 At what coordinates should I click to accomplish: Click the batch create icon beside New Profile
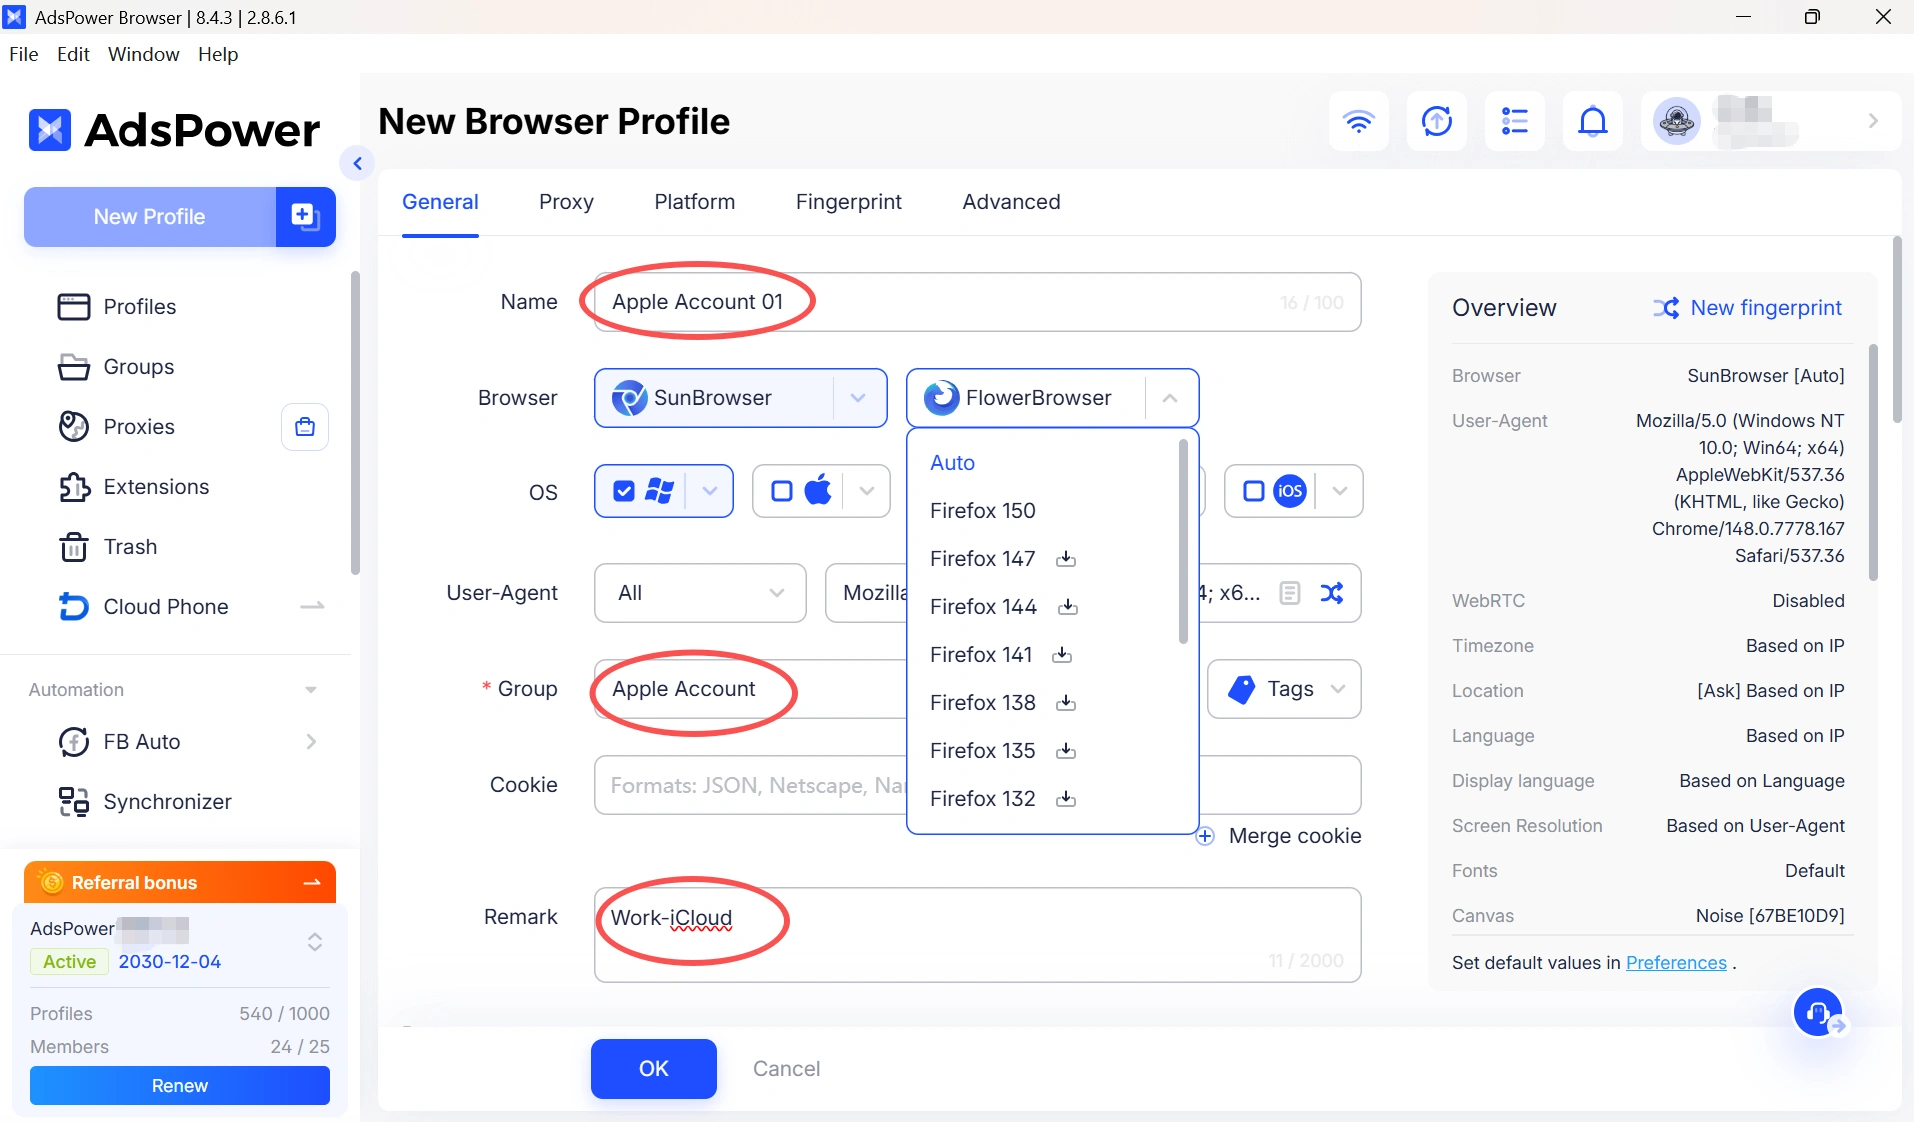click(x=305, y=216)
